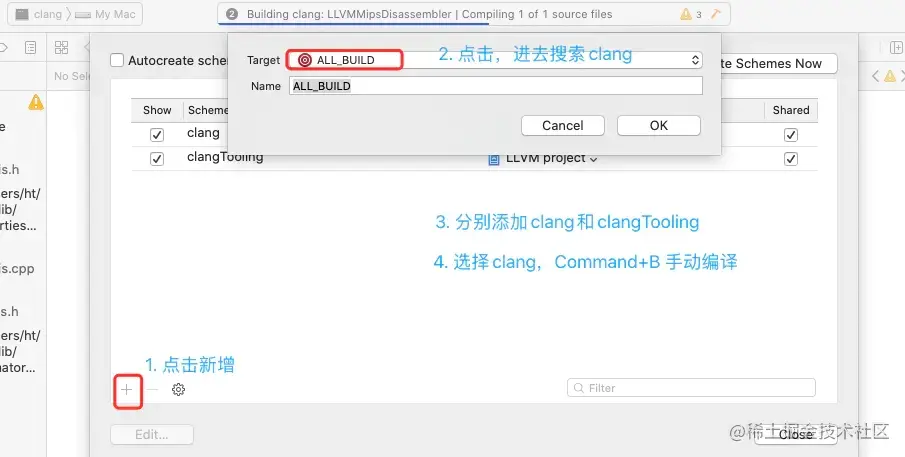Image resolution: width=905 pixels, height=457 pixels.
Task: Open the My Mac destination selector
Action: [106, 14]
